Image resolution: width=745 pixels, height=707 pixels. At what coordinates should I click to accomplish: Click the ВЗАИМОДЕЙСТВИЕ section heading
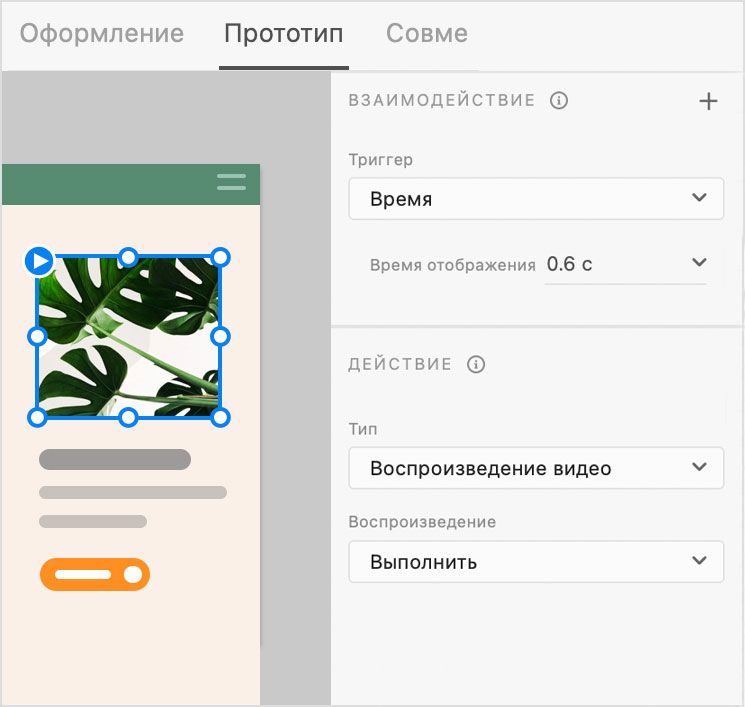pyautogui.click(x=442, y=100)
